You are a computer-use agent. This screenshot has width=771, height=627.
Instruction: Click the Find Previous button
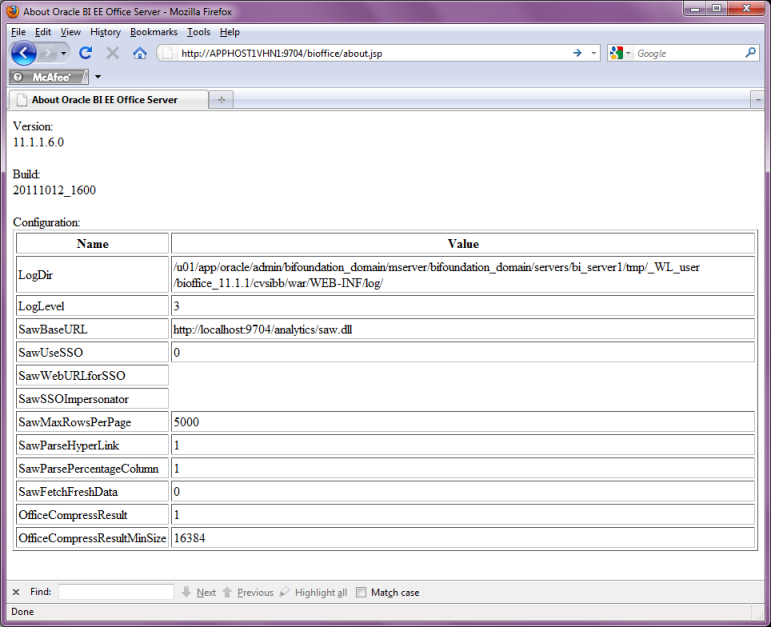(x=248, y=592)
